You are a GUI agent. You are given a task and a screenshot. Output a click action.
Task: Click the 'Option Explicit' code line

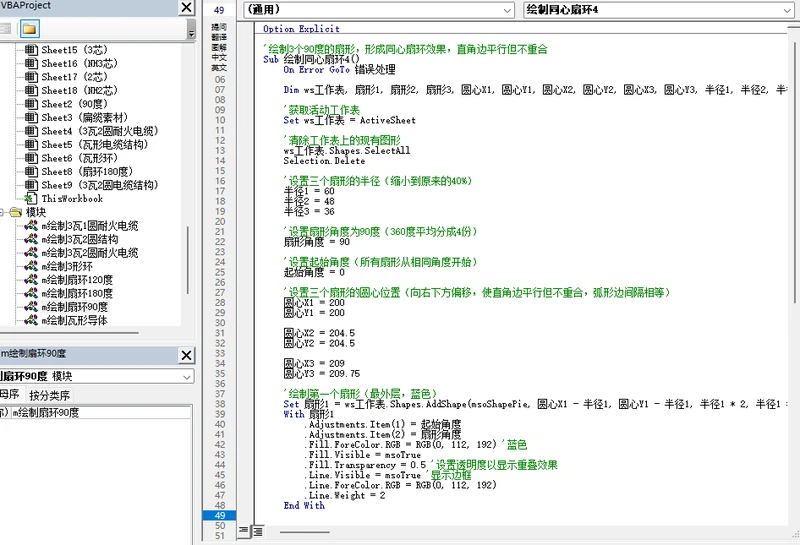pos(301,29)
